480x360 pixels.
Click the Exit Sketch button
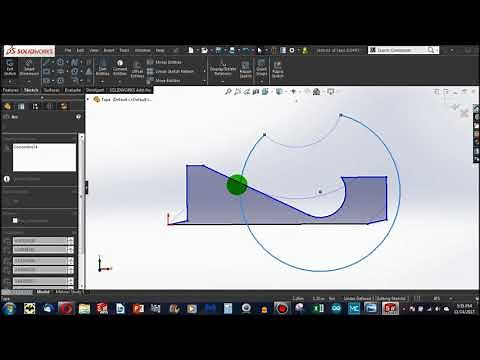10,68
